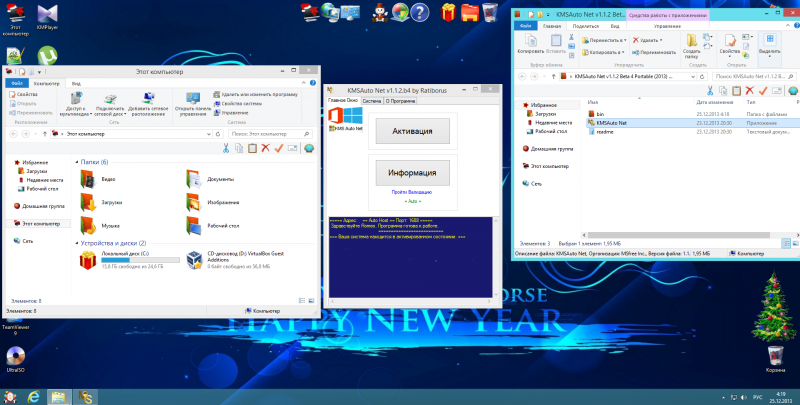This screenshot has height=405, width=800.
Task: Open the Пройти Валидацию link
Action: pyautogui.click(x=412, y=192)
